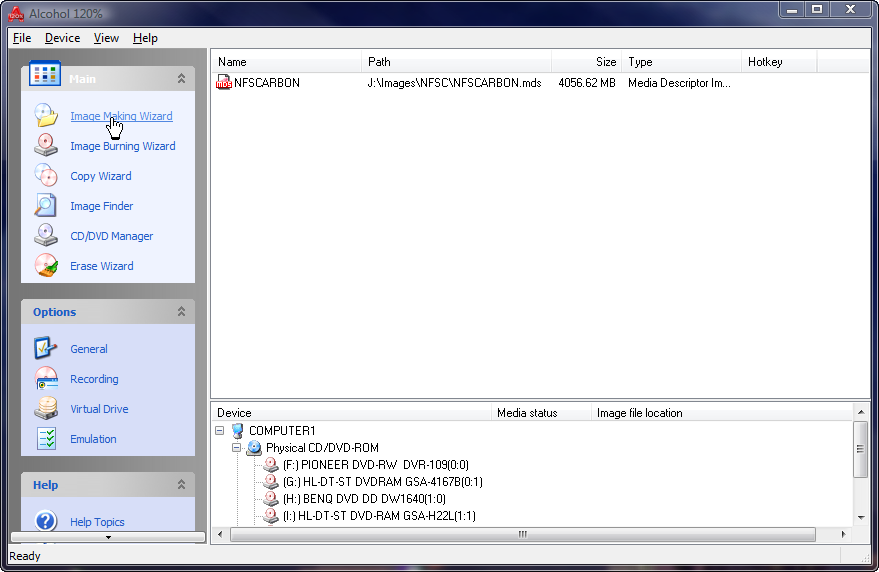Select the COMPUTER1 tree label
The image size is (879, 572).
click(282, 431)
